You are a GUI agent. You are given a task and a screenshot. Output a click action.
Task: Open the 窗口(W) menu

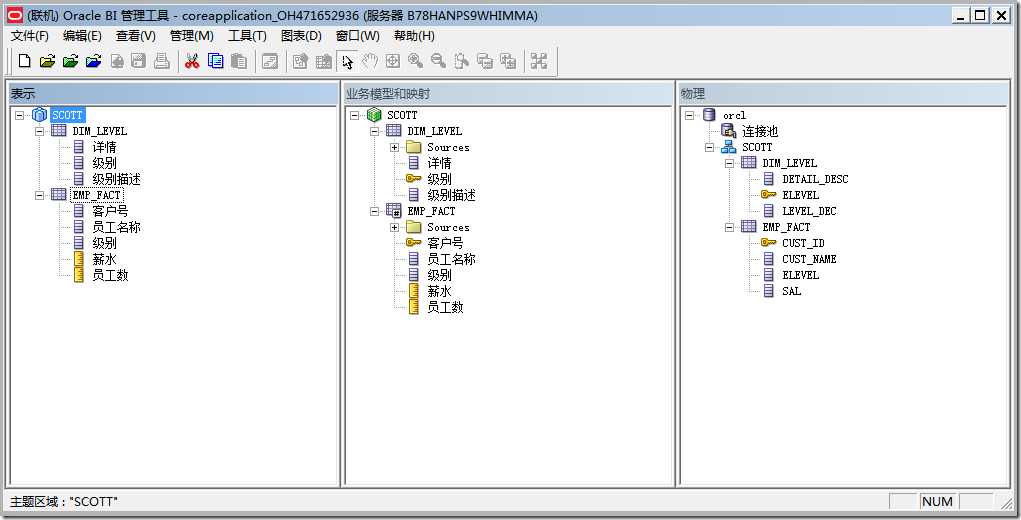(x=357, y=36)
